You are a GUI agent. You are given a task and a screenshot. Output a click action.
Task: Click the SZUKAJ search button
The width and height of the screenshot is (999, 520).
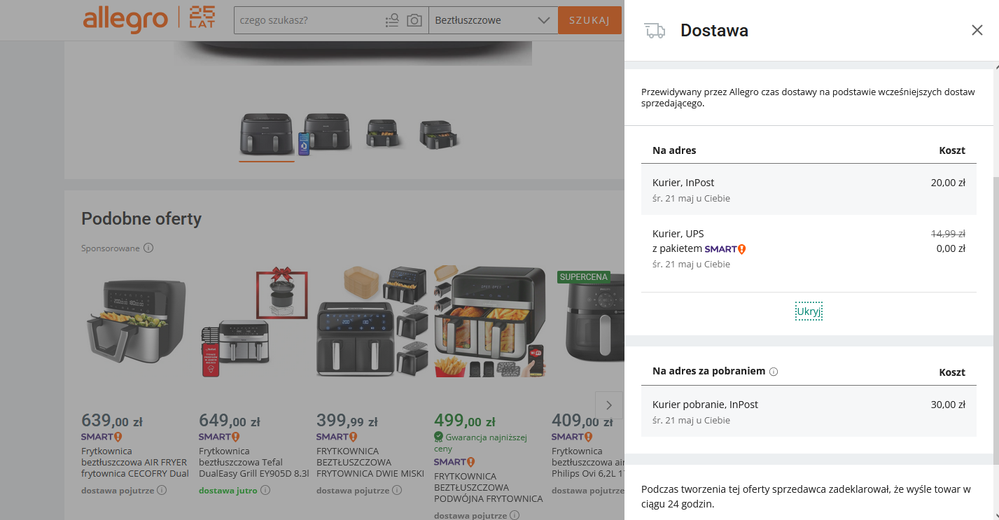tap(589, 20)
